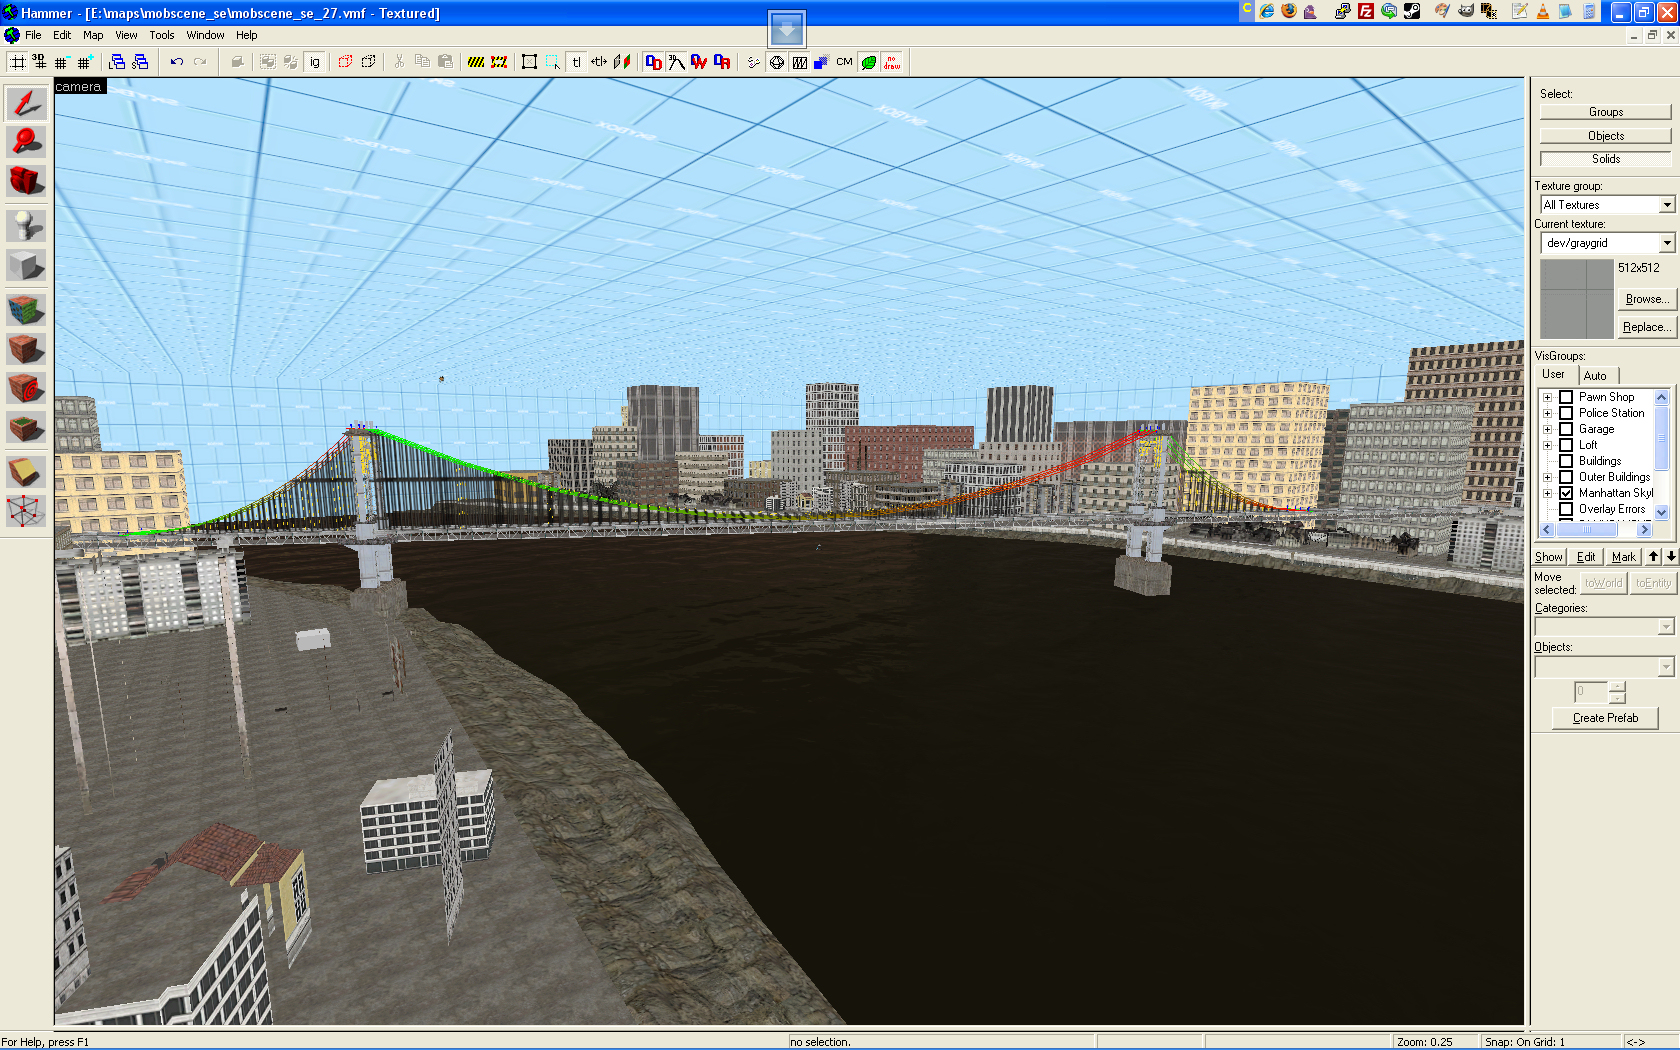Click the visgroup Show button

tap(1549, 557)
